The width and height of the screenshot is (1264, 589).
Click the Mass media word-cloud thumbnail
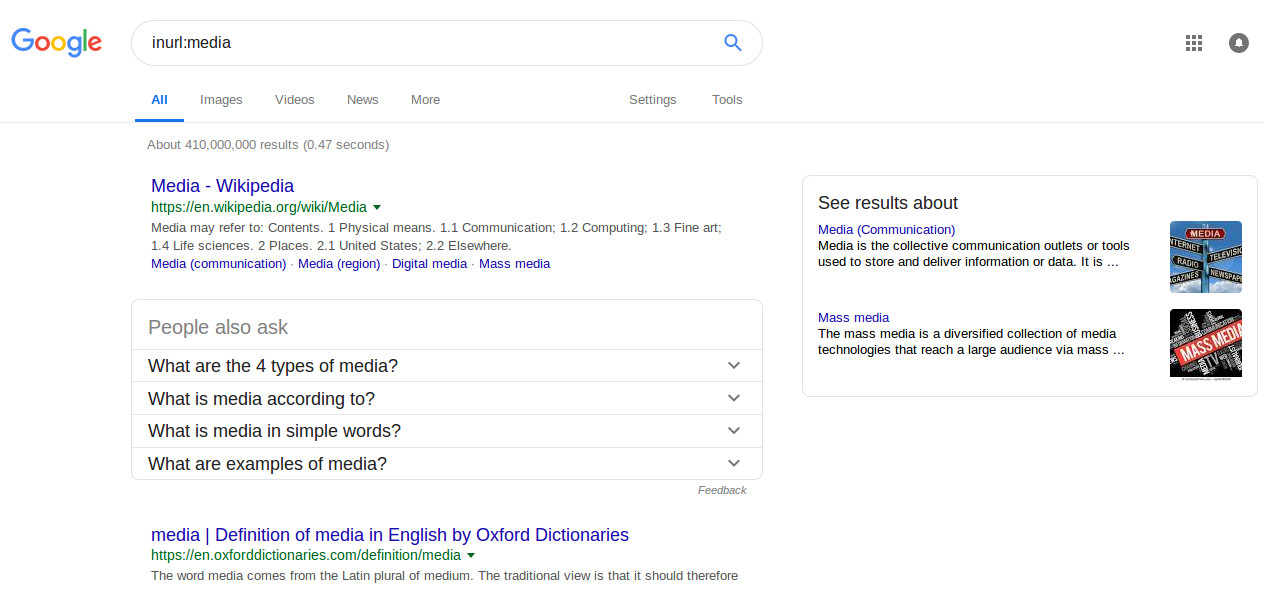pos(1206,343)
